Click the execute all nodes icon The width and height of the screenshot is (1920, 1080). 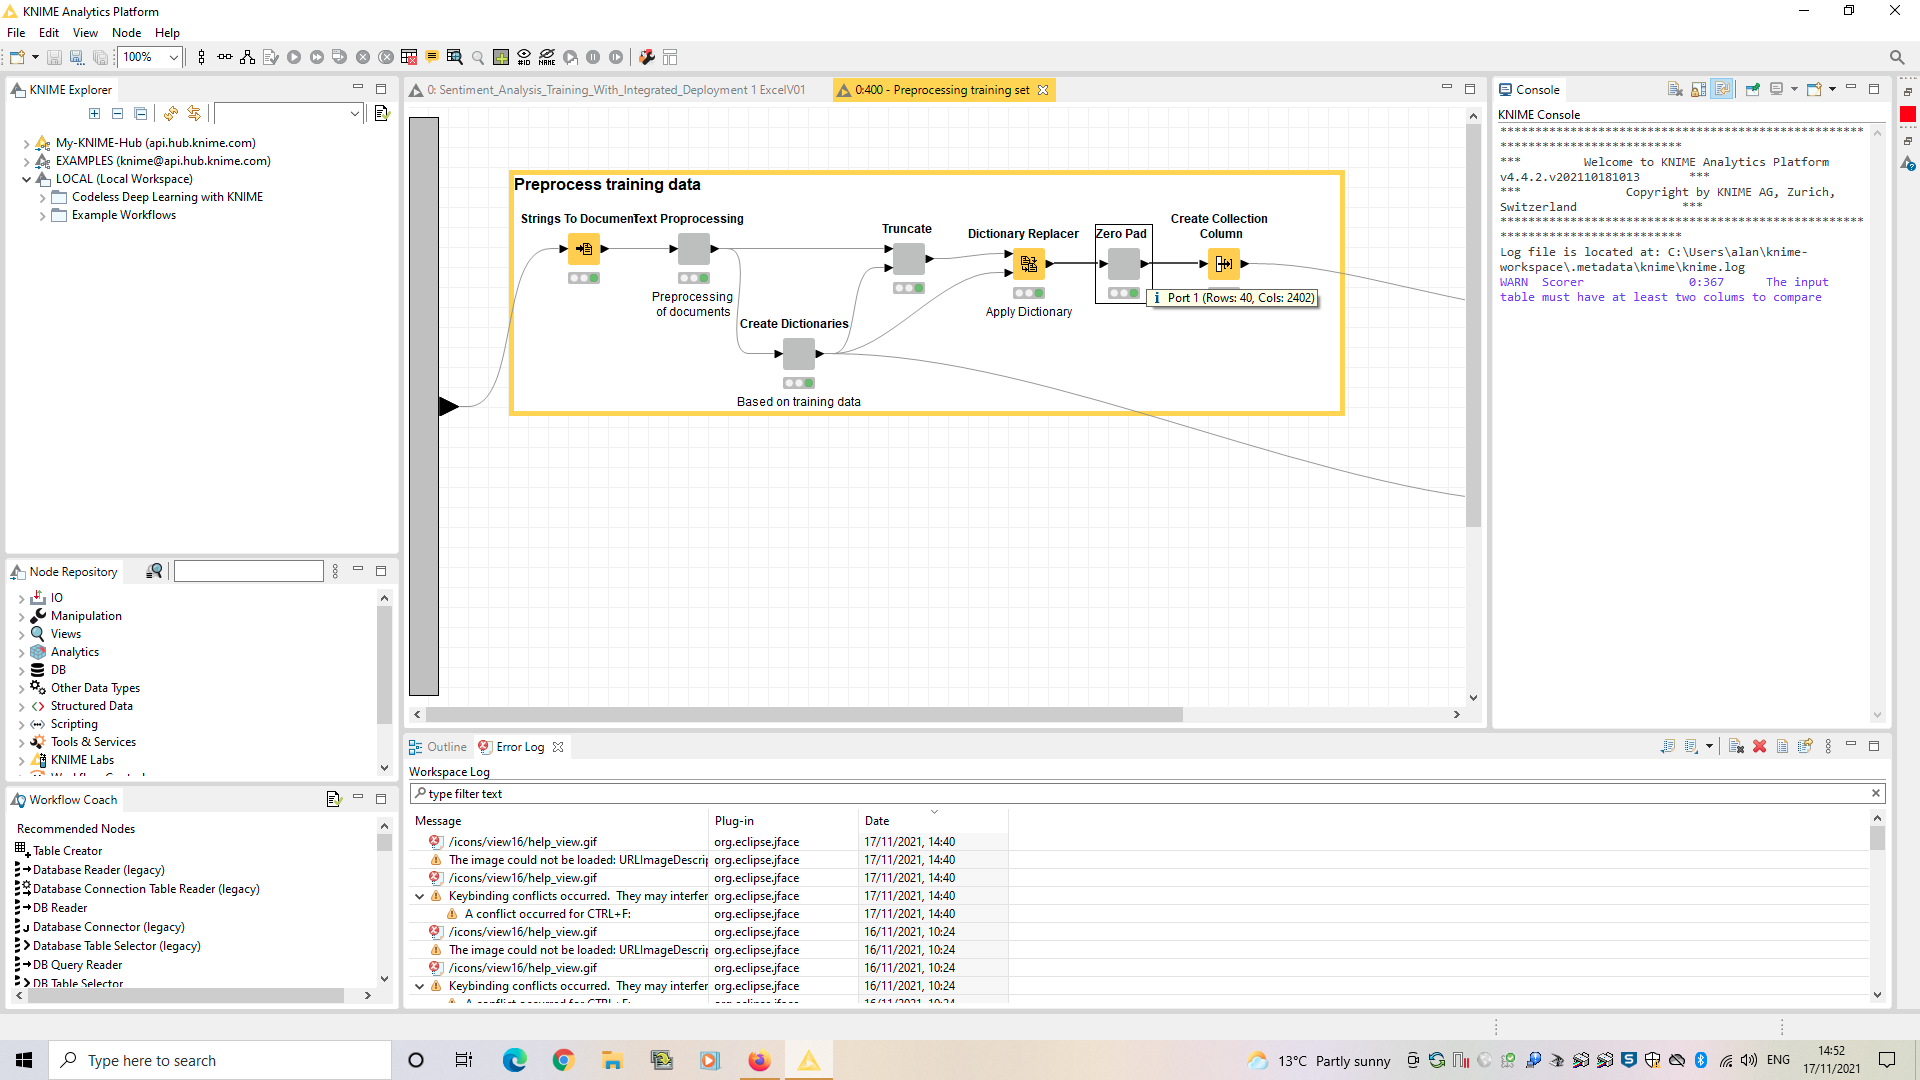[x=317, y=57]
